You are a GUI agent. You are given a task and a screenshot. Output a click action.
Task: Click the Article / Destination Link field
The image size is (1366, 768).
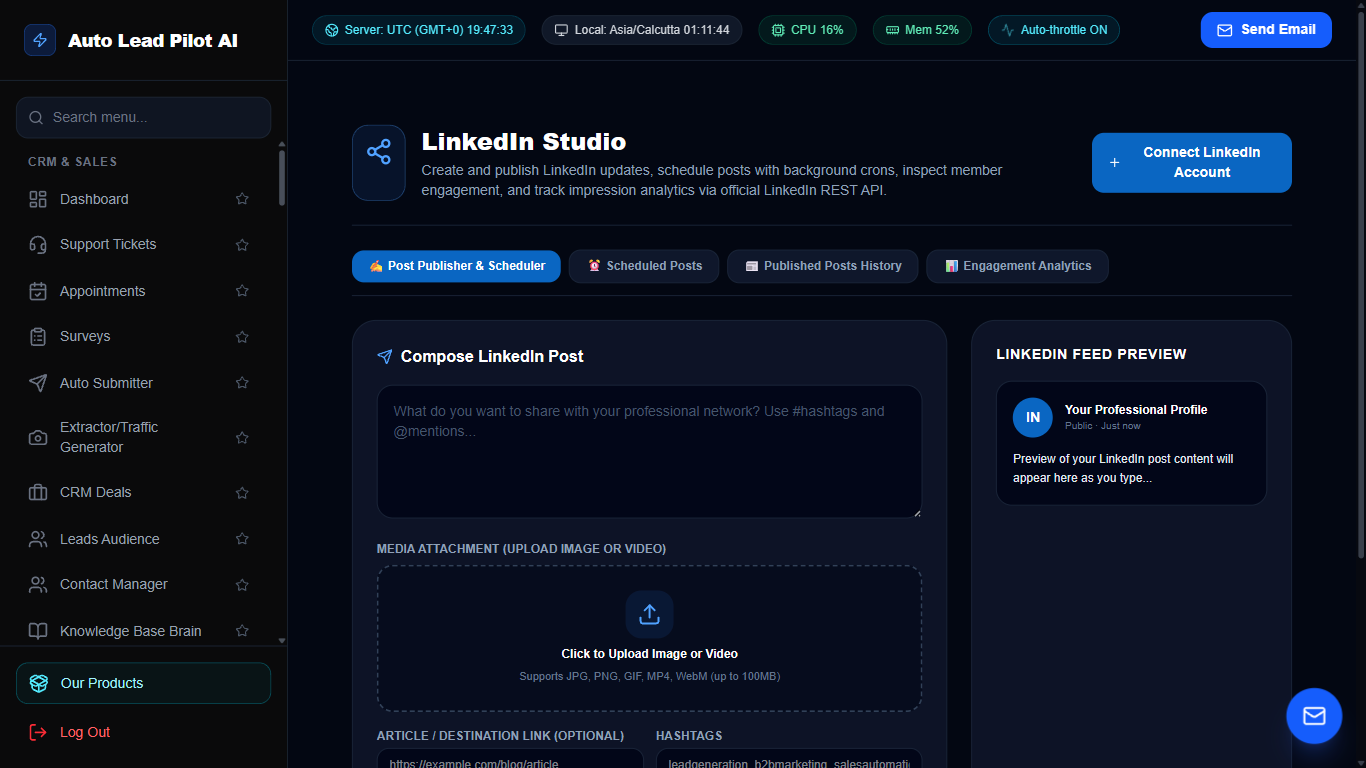click(510, 759)
